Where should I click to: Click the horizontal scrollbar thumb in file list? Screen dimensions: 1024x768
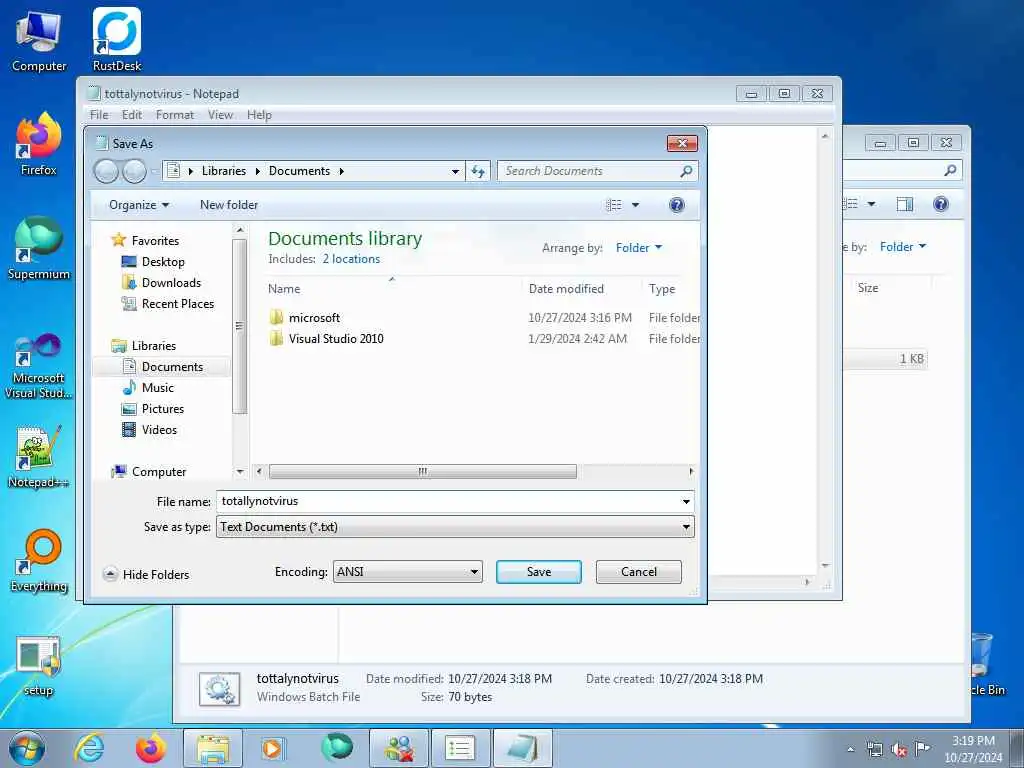pyautogui.click(x=423, y=472)
